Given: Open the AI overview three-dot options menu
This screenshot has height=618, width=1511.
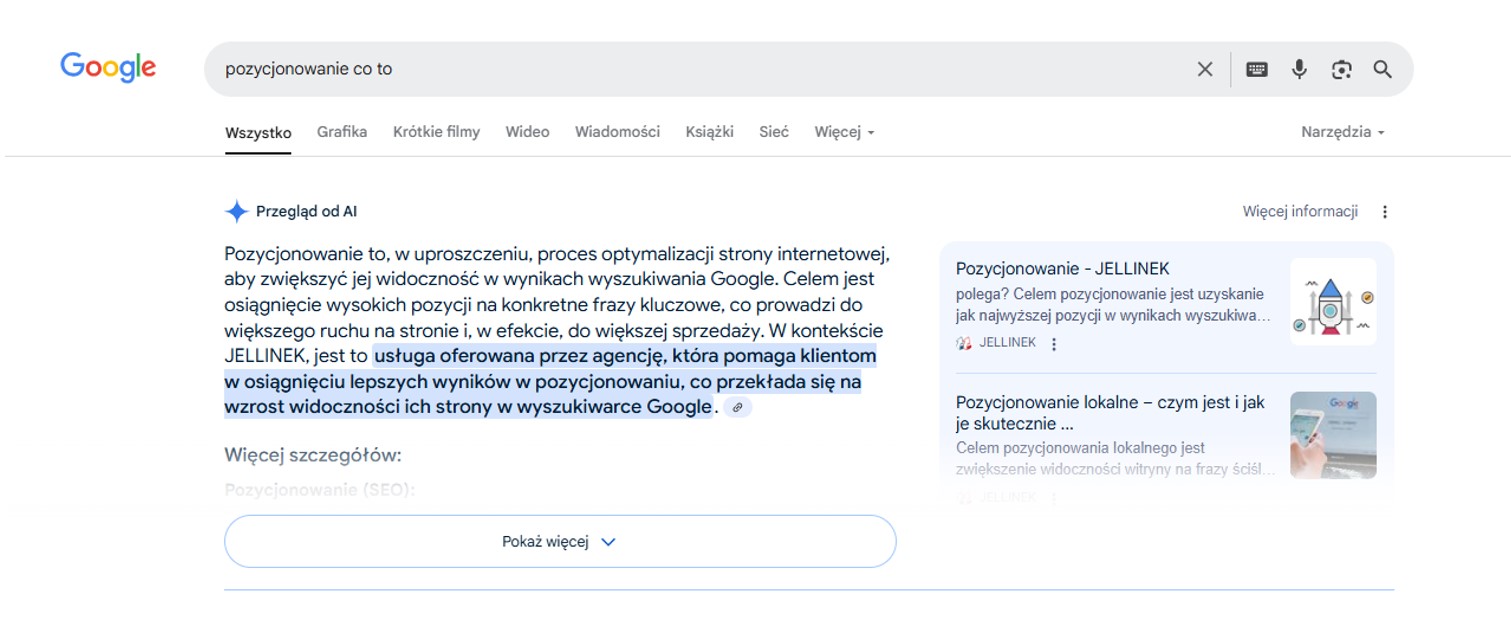Looking at the screenshot, I should click(1385, 212).
